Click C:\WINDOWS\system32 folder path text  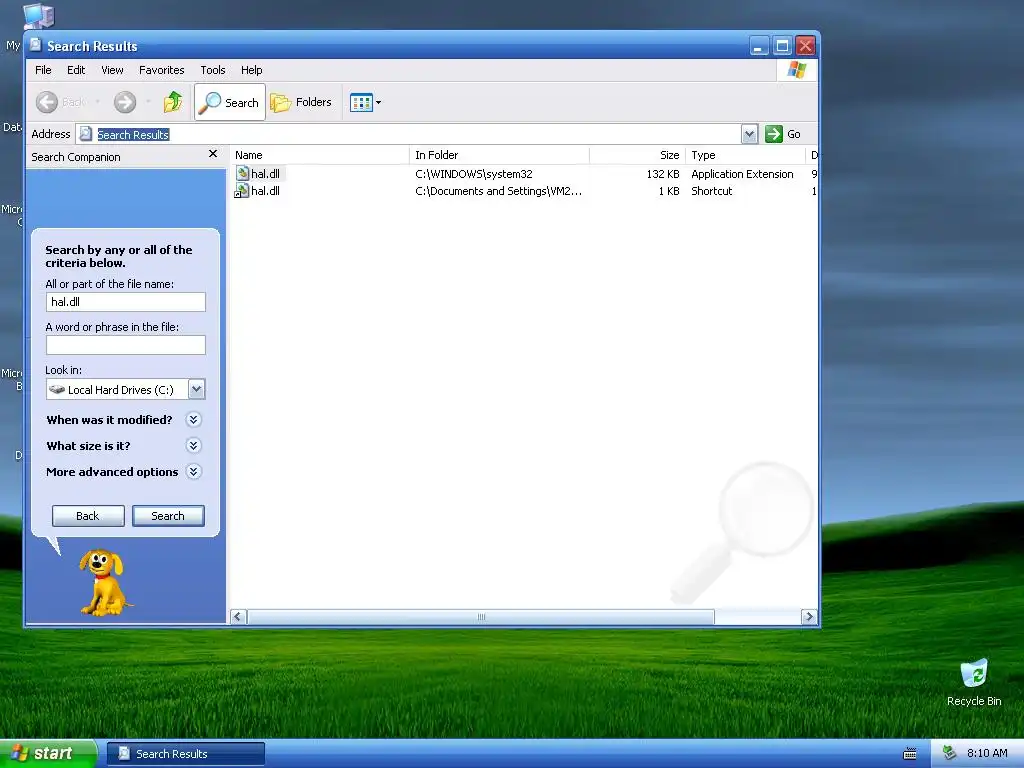pos(473,174)
